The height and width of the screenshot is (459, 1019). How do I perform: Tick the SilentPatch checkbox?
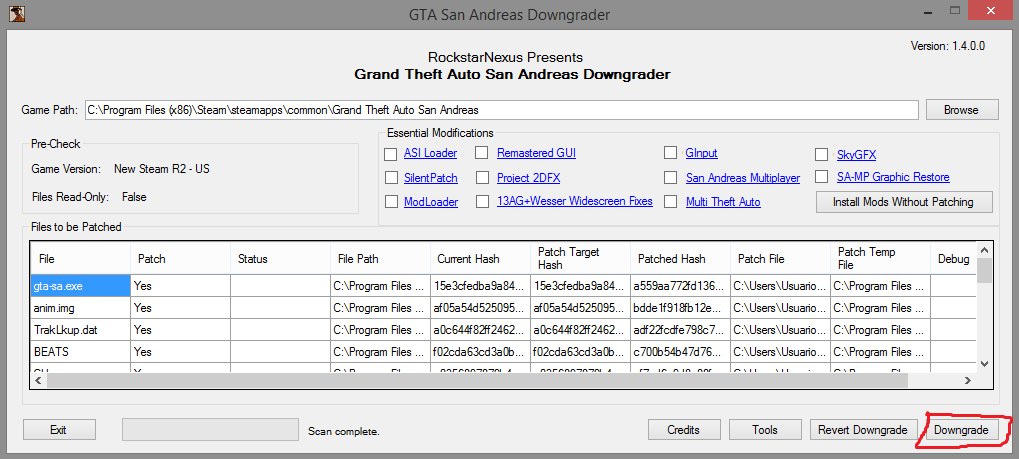tap(391, 178)
